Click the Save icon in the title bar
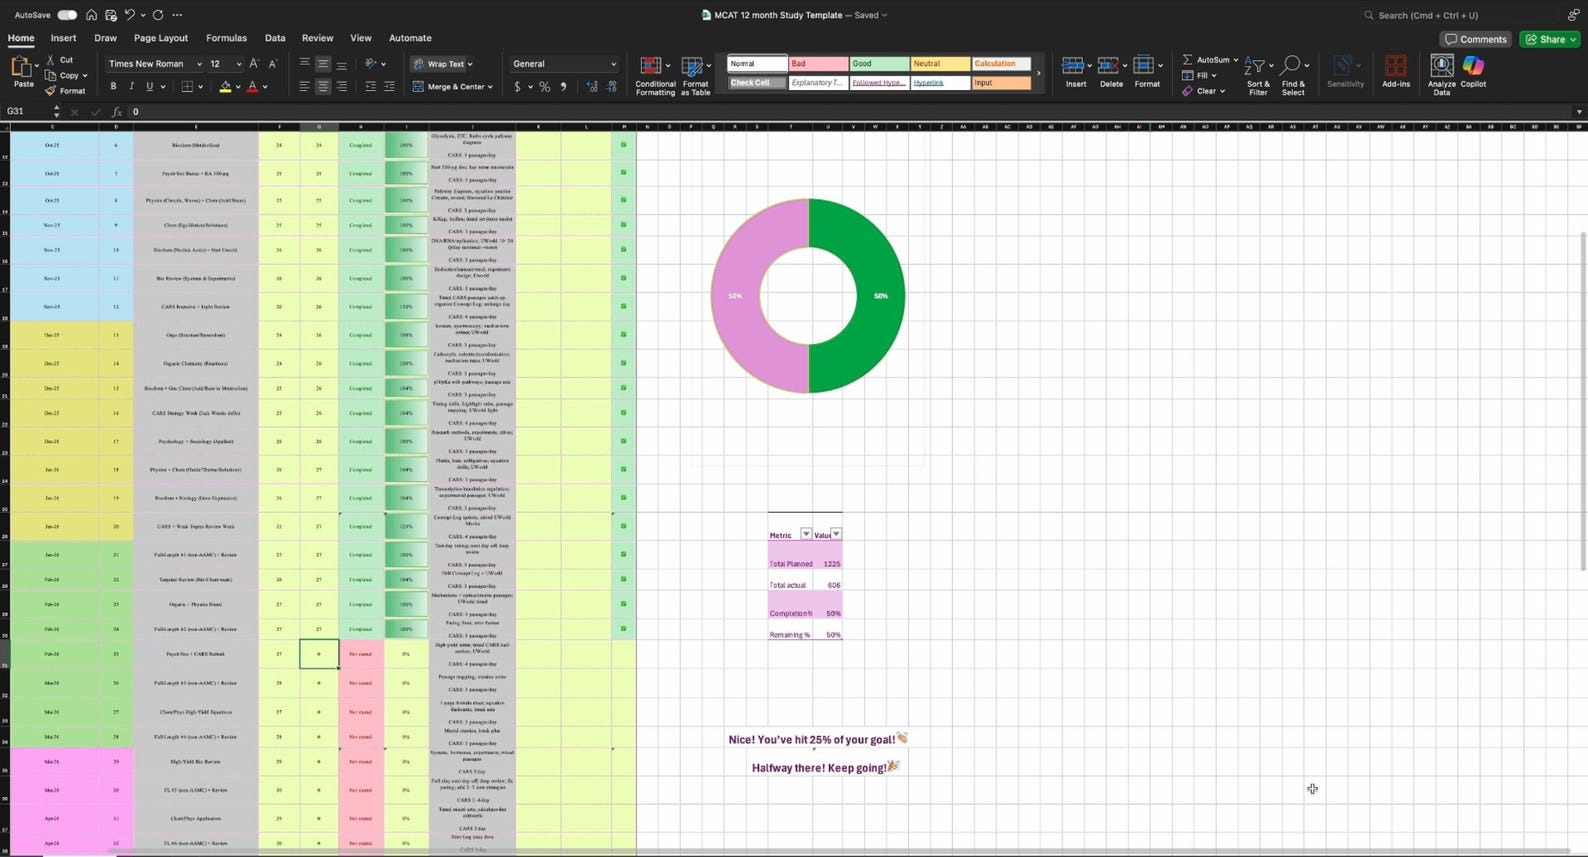 [x=110, y=15]
